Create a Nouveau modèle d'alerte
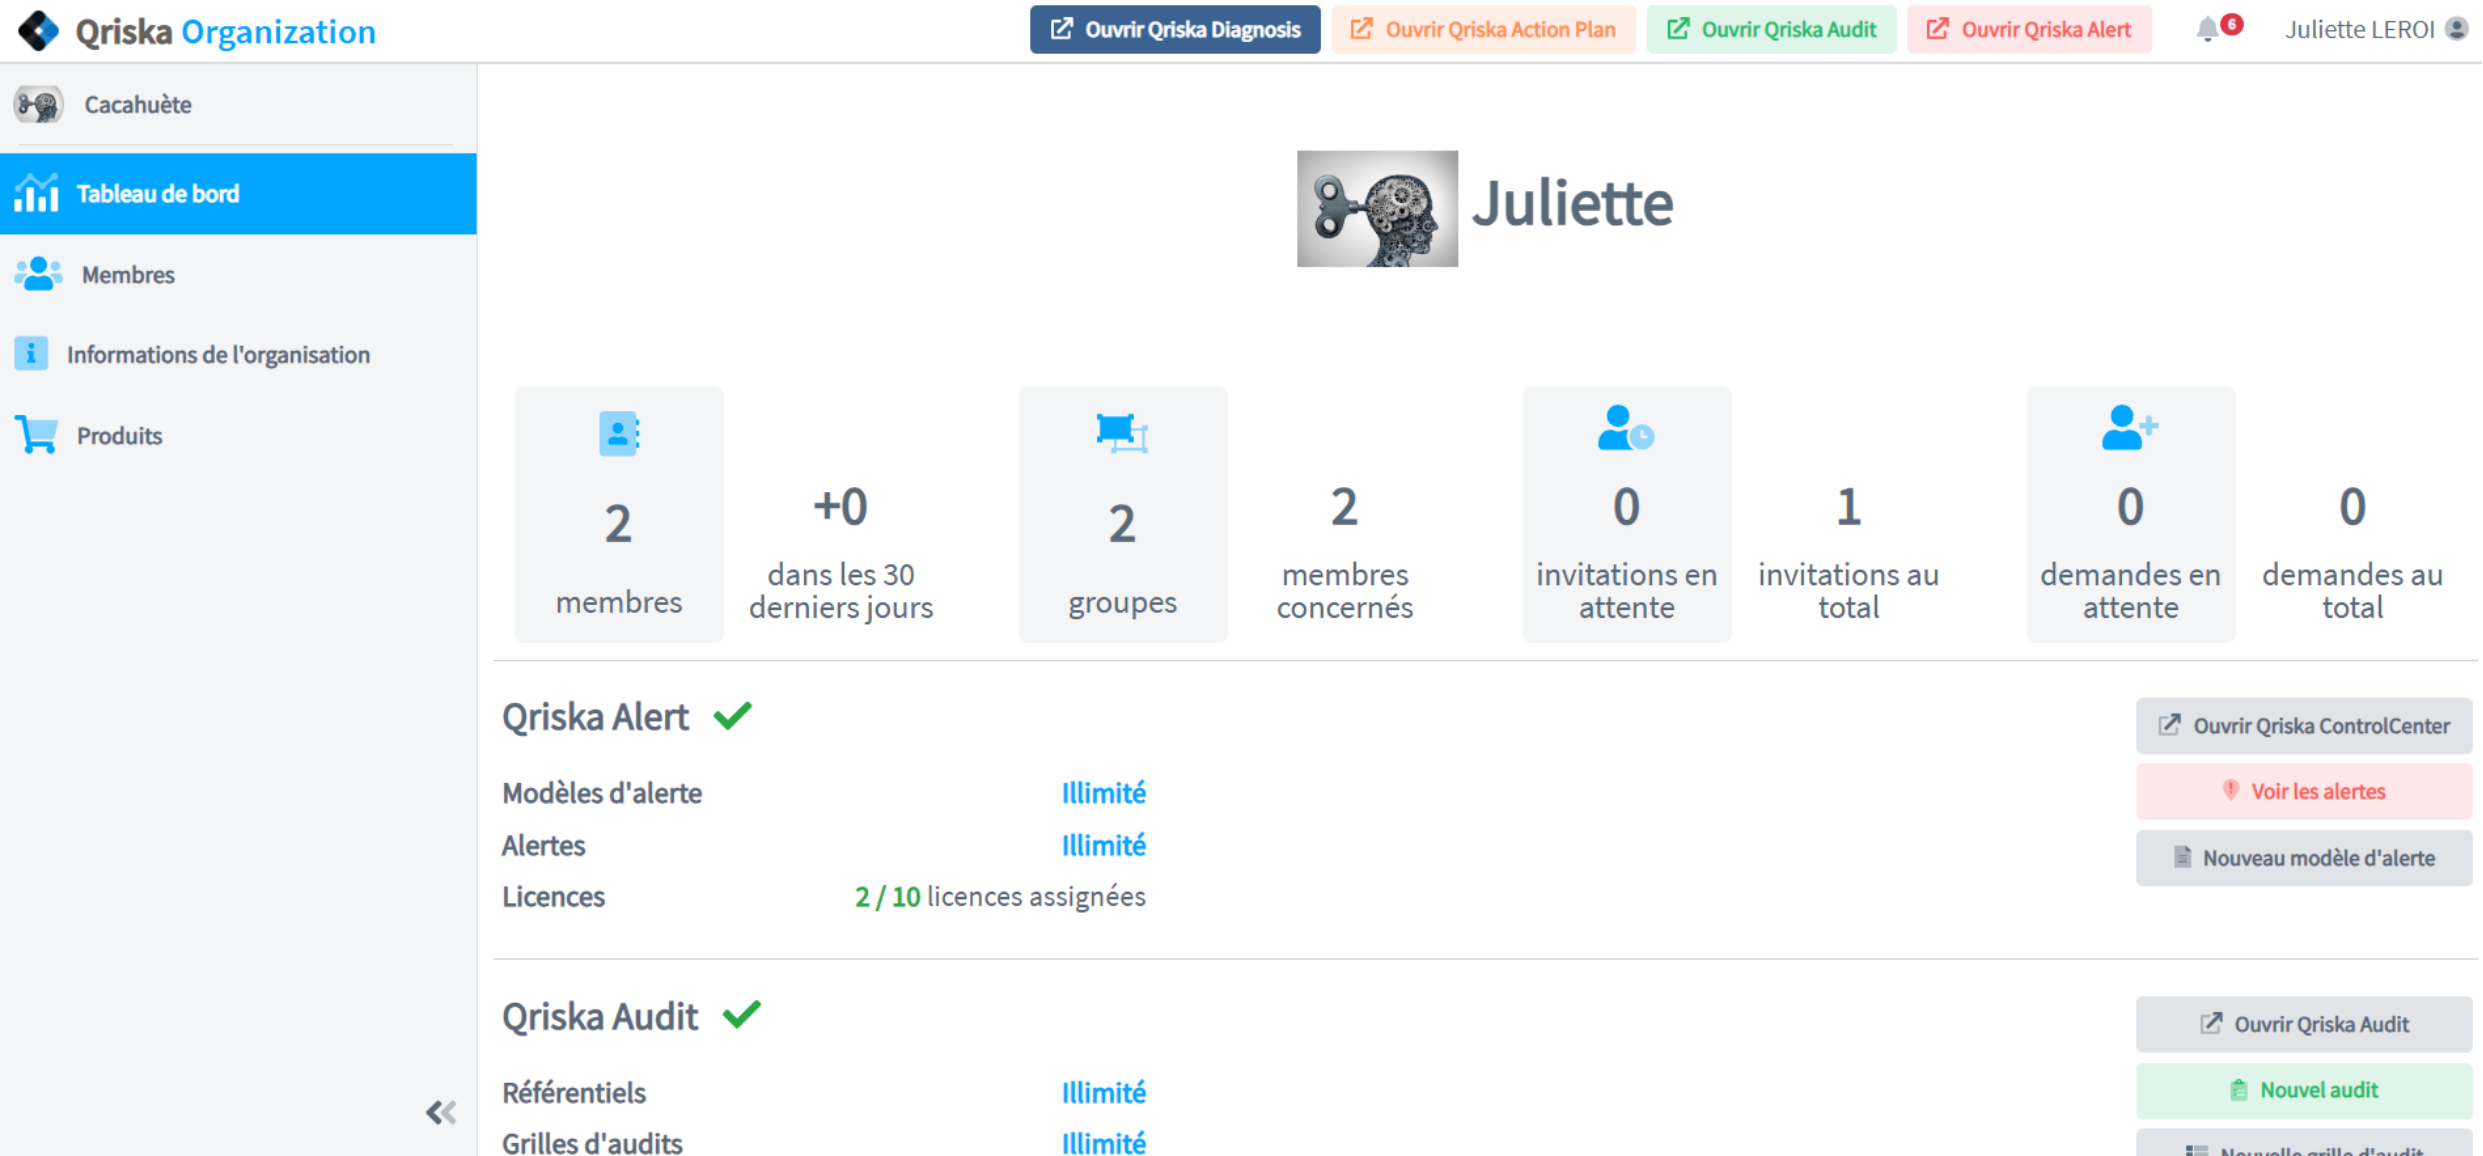 (x=2304, y=858)
